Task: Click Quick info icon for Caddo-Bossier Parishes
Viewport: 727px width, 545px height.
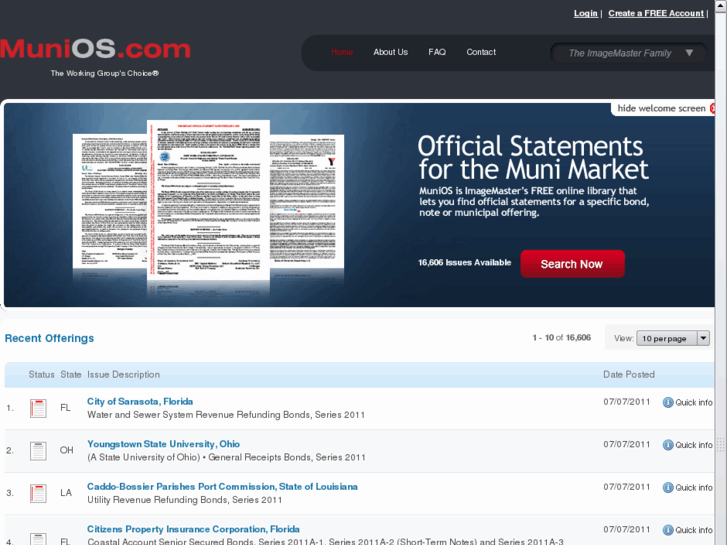Action: click(668, 487)
